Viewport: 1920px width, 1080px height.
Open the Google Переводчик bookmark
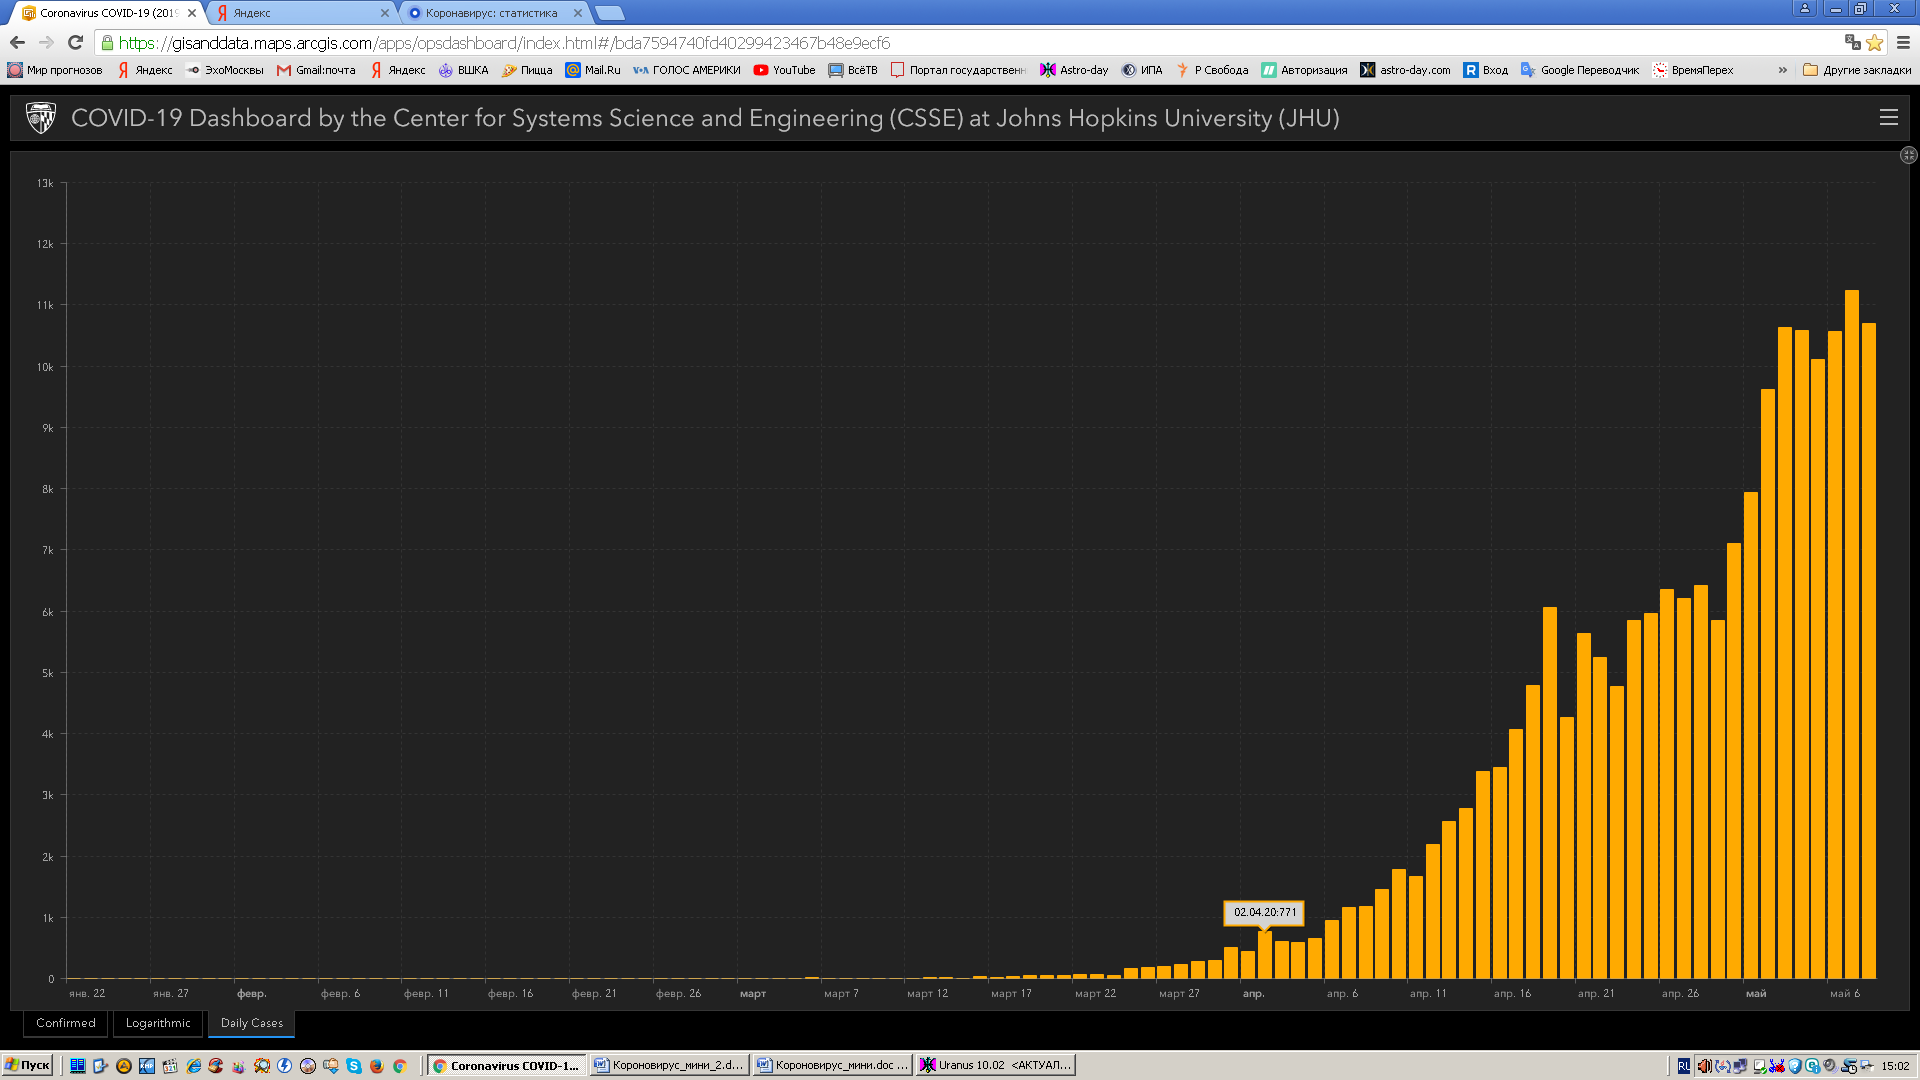(x=1580, y=70)
